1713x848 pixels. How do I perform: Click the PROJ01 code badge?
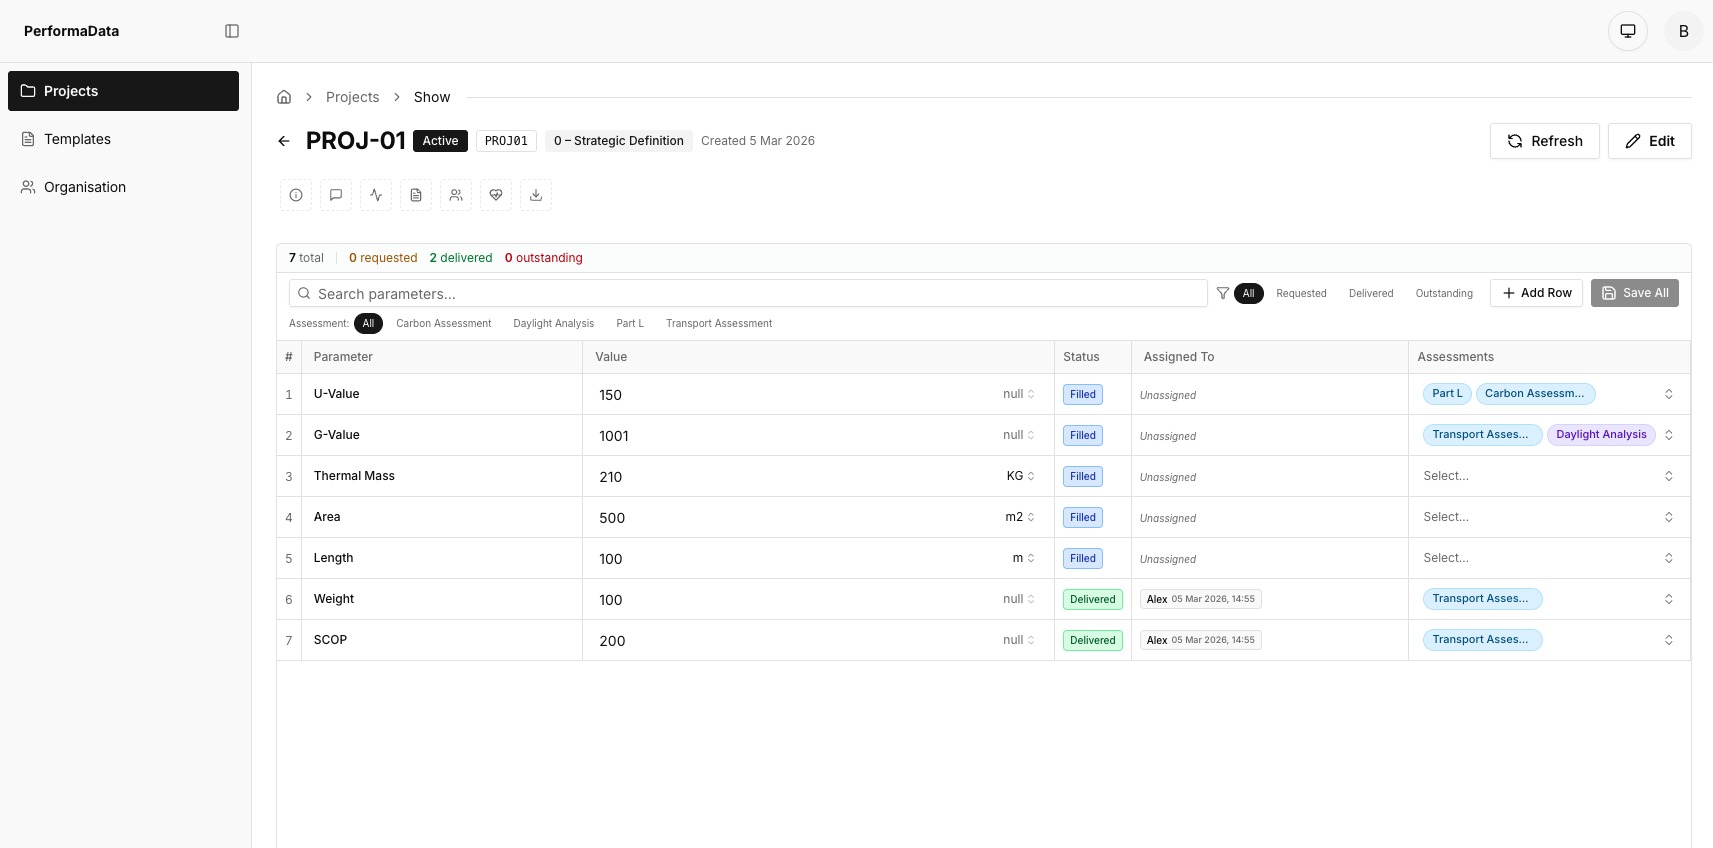pyautogui.click(x=506, y=141)
